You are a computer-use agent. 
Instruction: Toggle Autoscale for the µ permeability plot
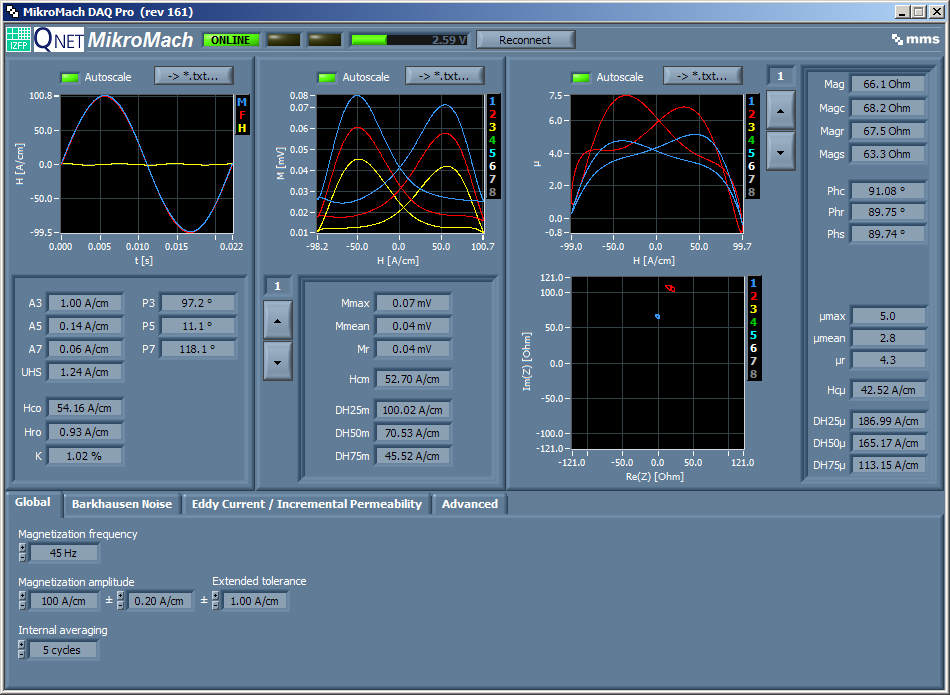tap(582, 78)
